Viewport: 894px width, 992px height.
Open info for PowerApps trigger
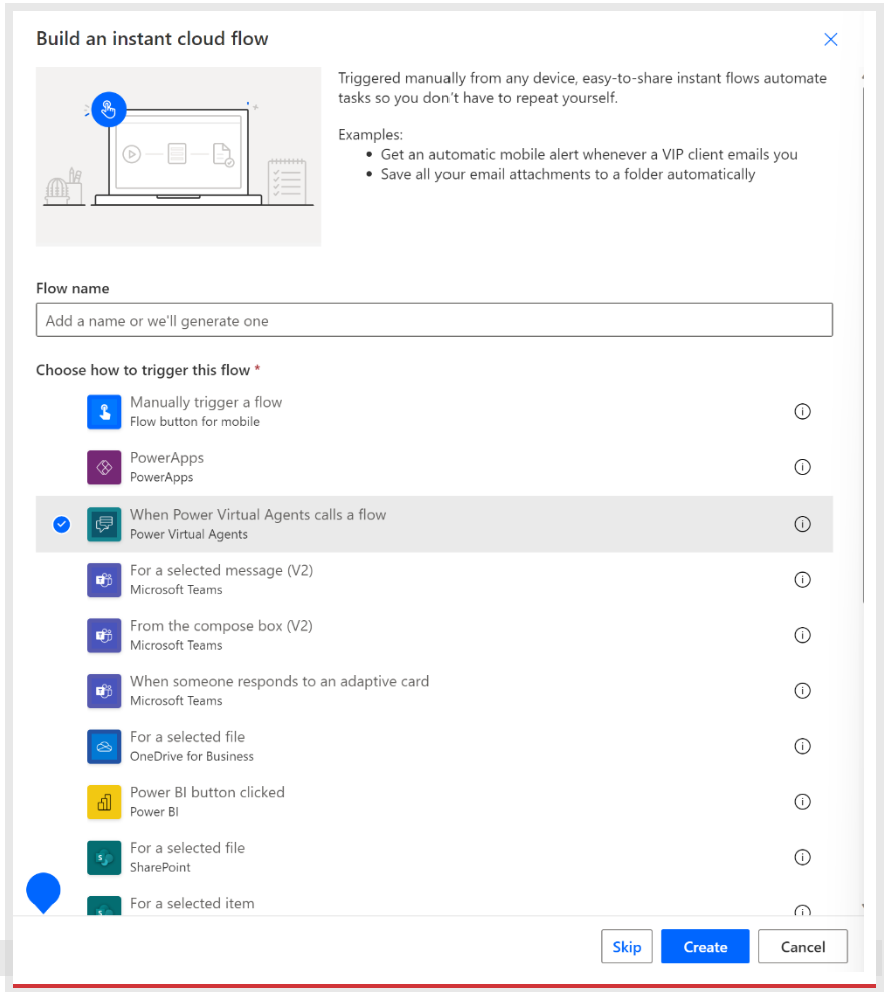(x=802, y=468)
